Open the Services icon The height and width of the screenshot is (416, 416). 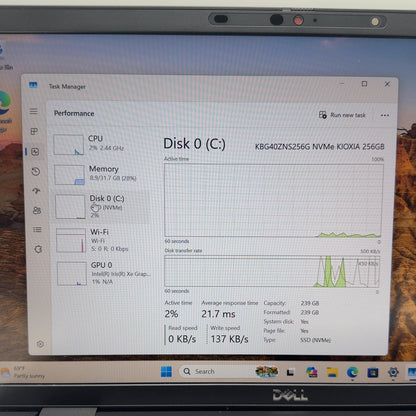point(38,249)
